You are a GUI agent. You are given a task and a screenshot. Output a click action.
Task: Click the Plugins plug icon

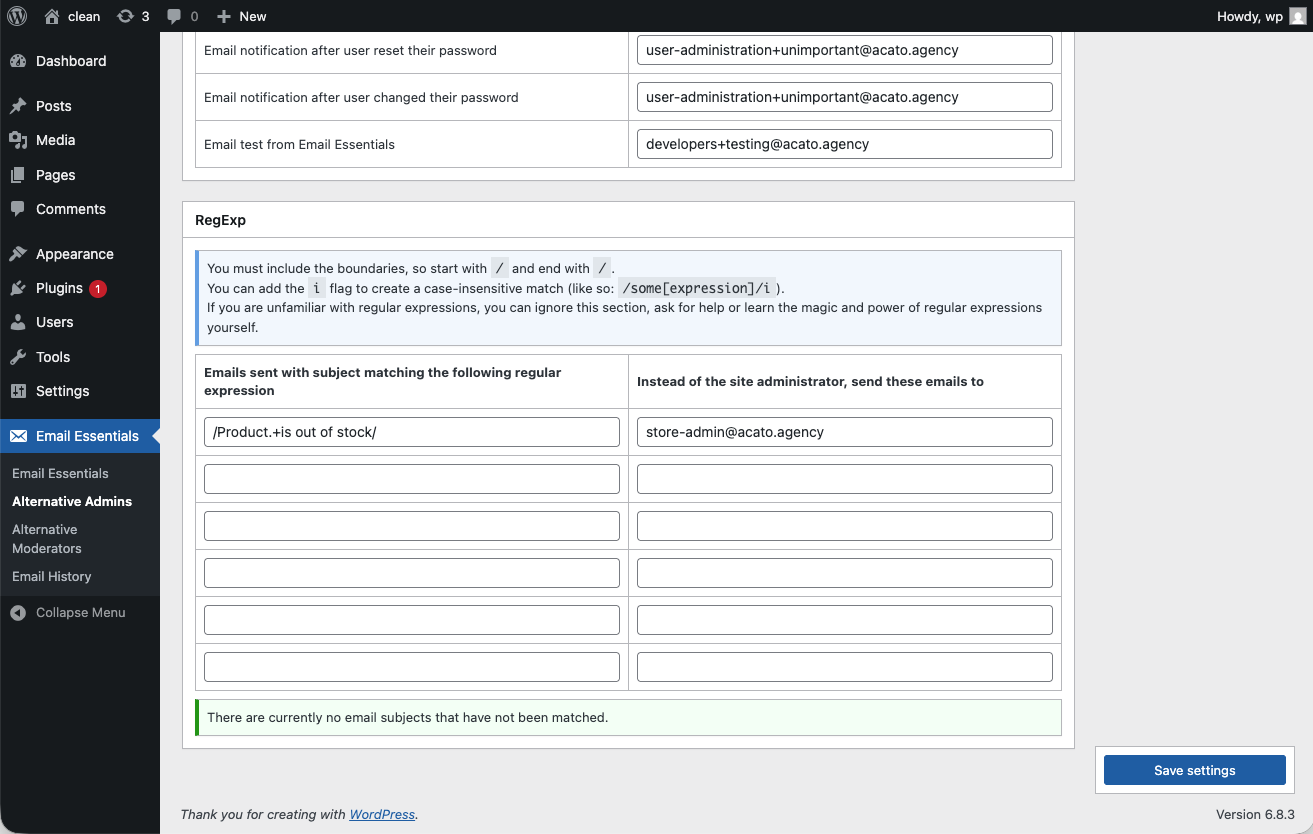[18, 288]
